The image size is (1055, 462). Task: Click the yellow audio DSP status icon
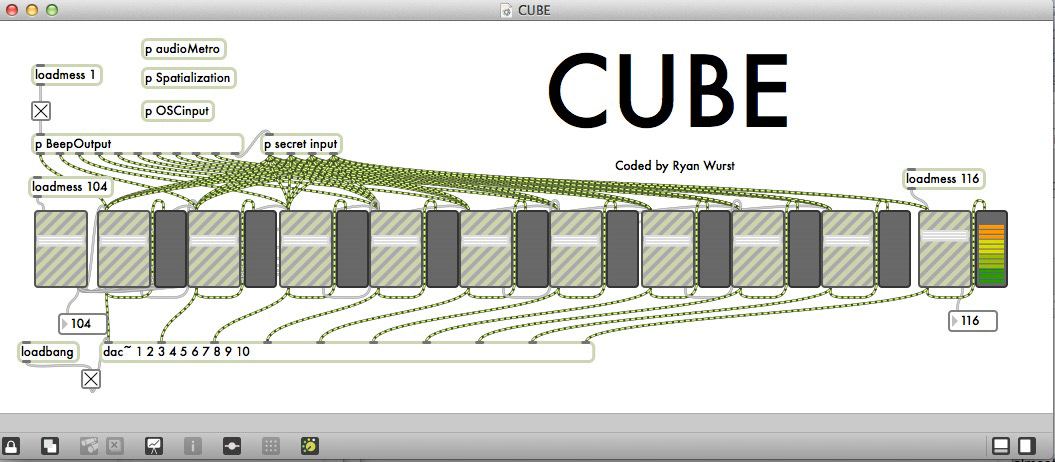tap(310, 445)
